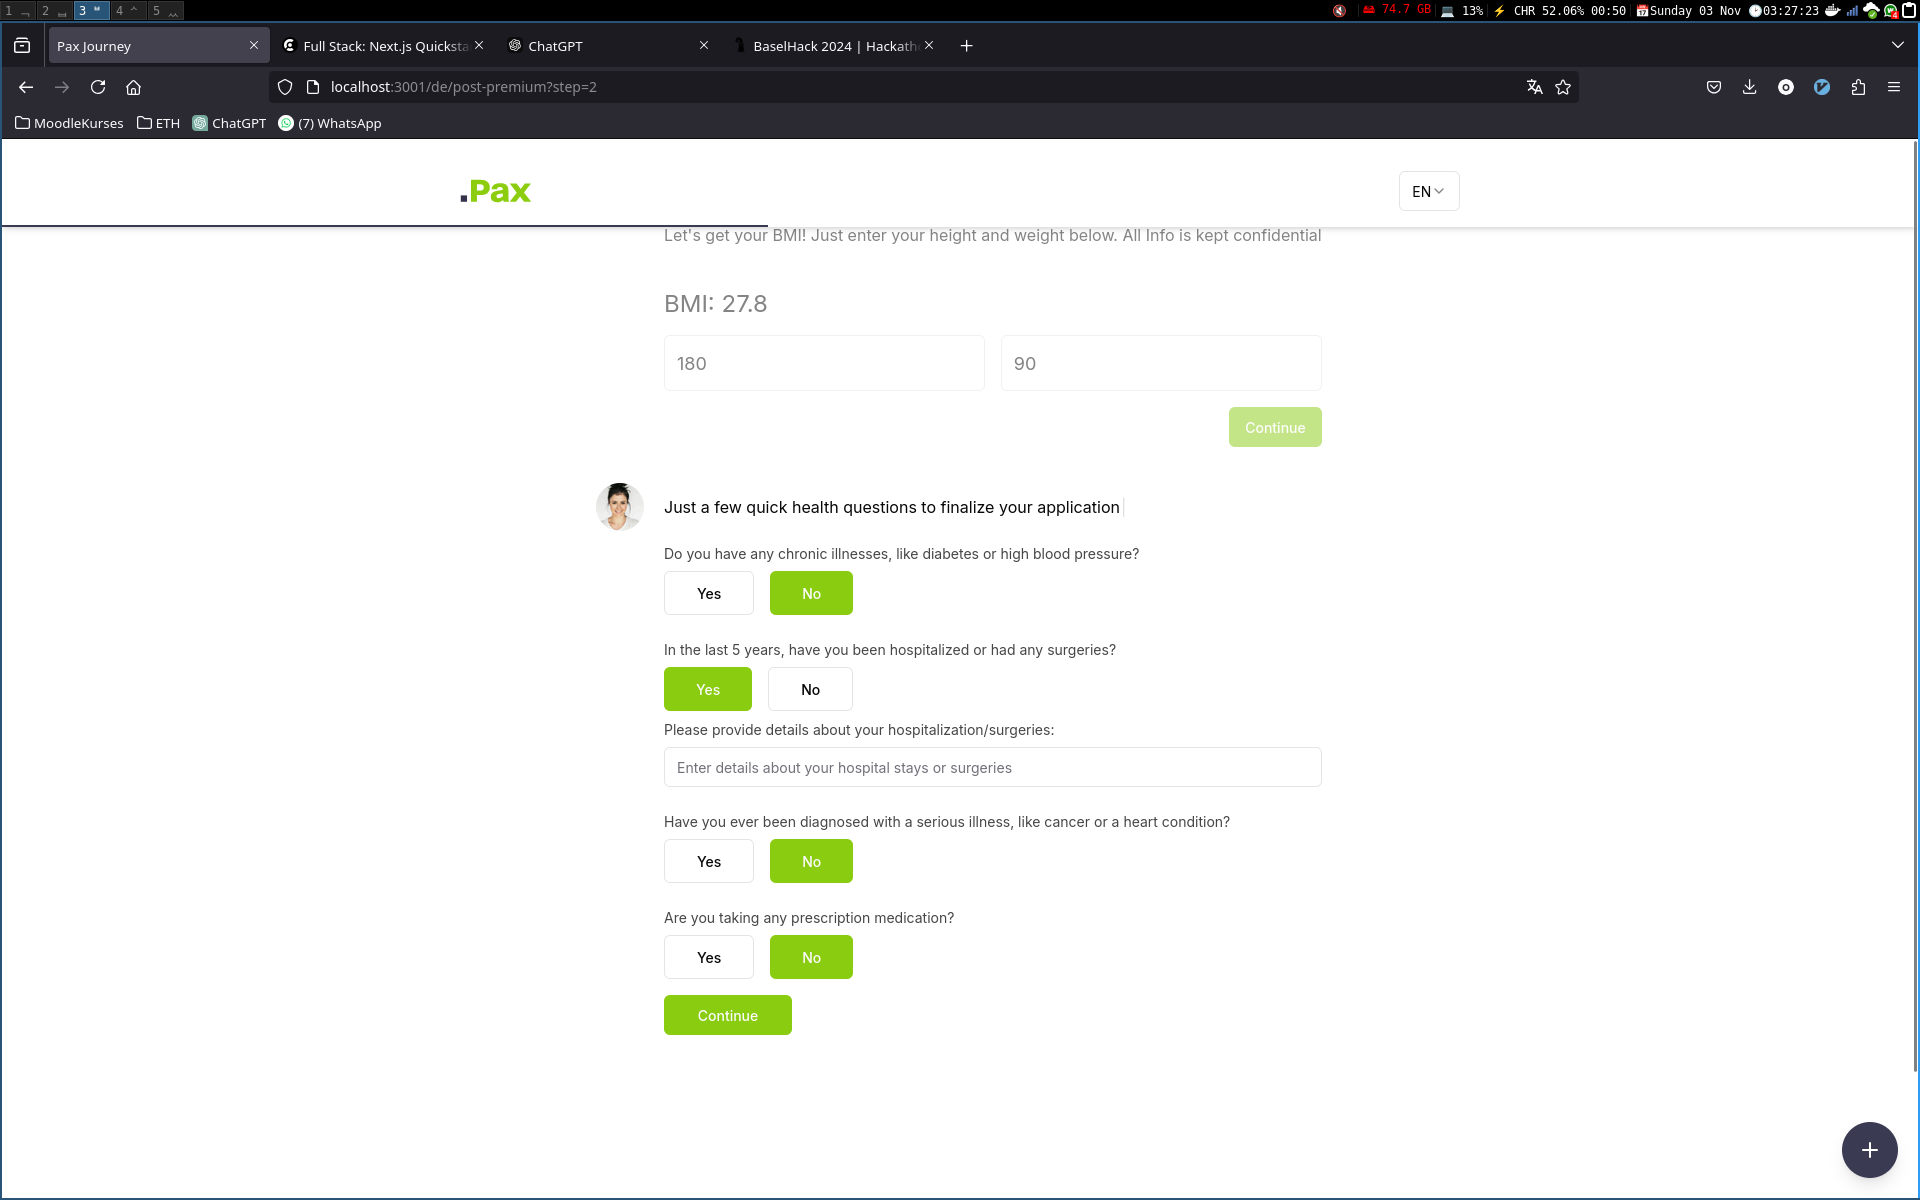Viewport: 1920px width, 1200px height.
Task: Switch to BaselHack 2024 tab
Action: [x=830, y=46]
